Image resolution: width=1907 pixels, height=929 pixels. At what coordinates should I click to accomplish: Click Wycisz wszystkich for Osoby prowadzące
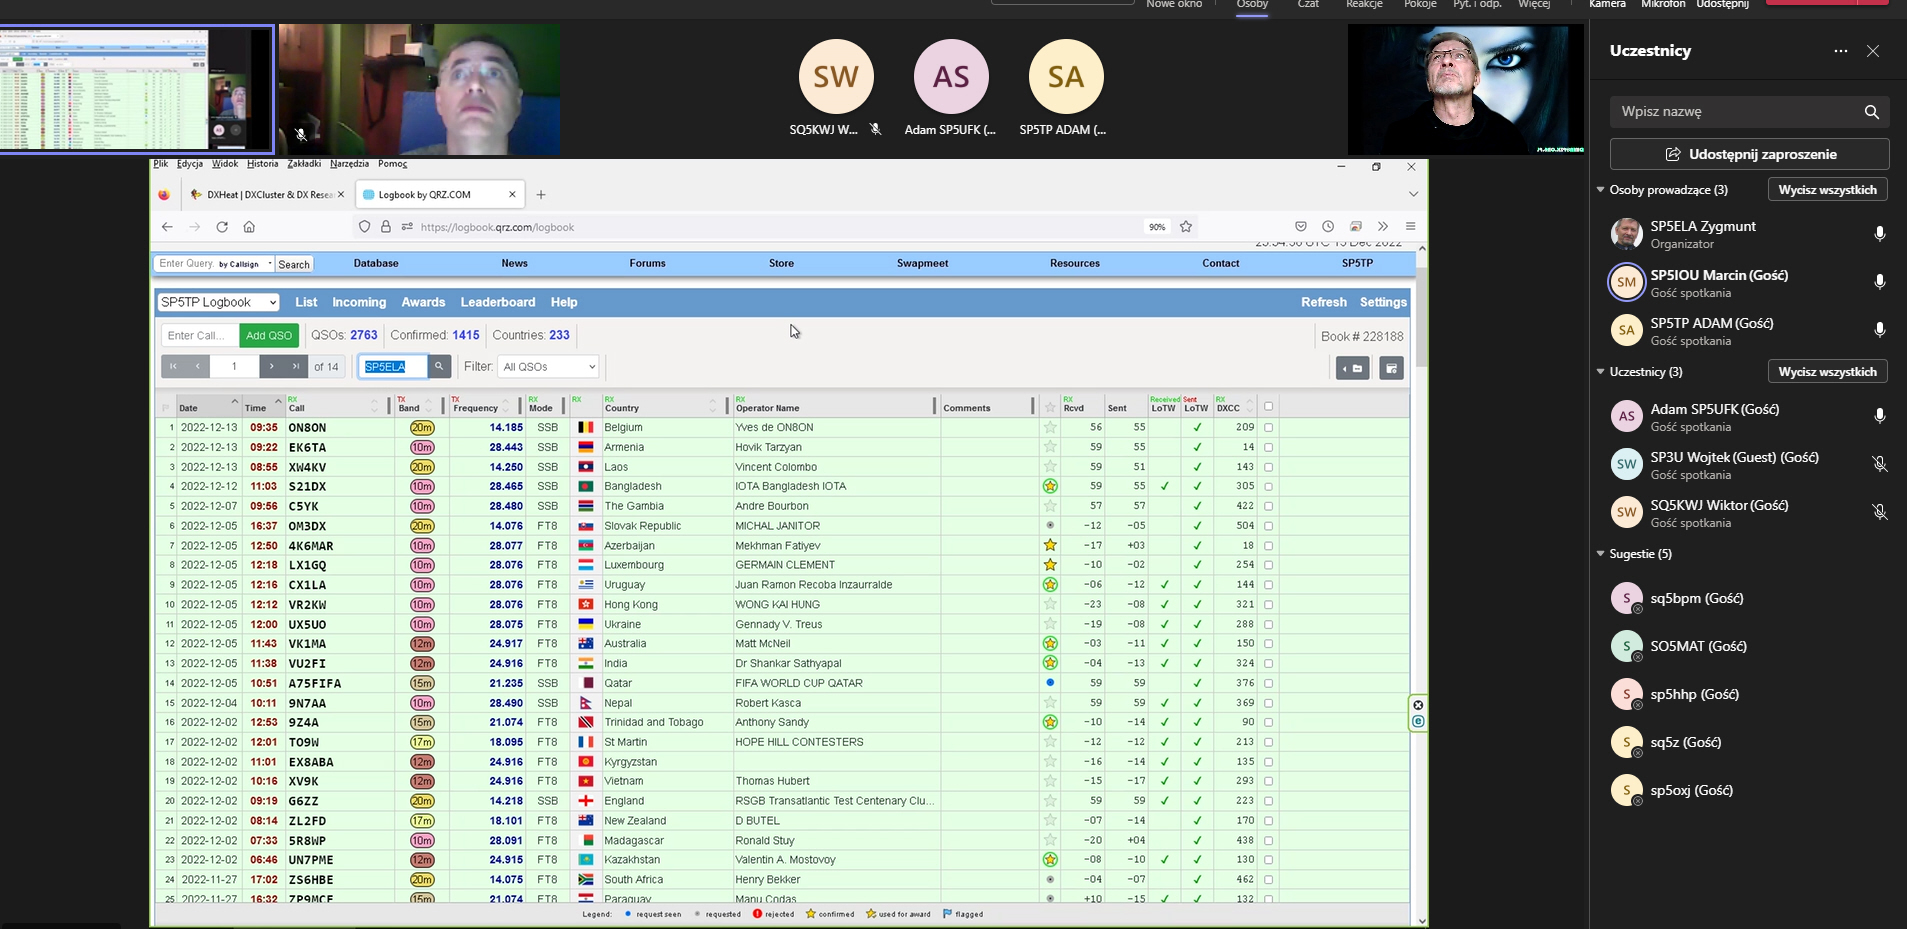pyautogui.click(x=1827, y=190)
